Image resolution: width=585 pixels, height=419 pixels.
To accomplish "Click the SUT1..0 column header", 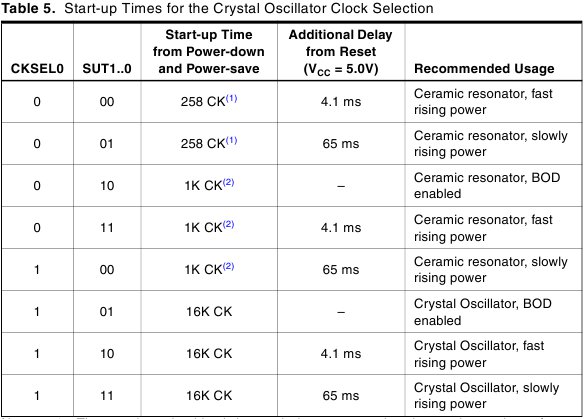I will click(x=107, y=69).
